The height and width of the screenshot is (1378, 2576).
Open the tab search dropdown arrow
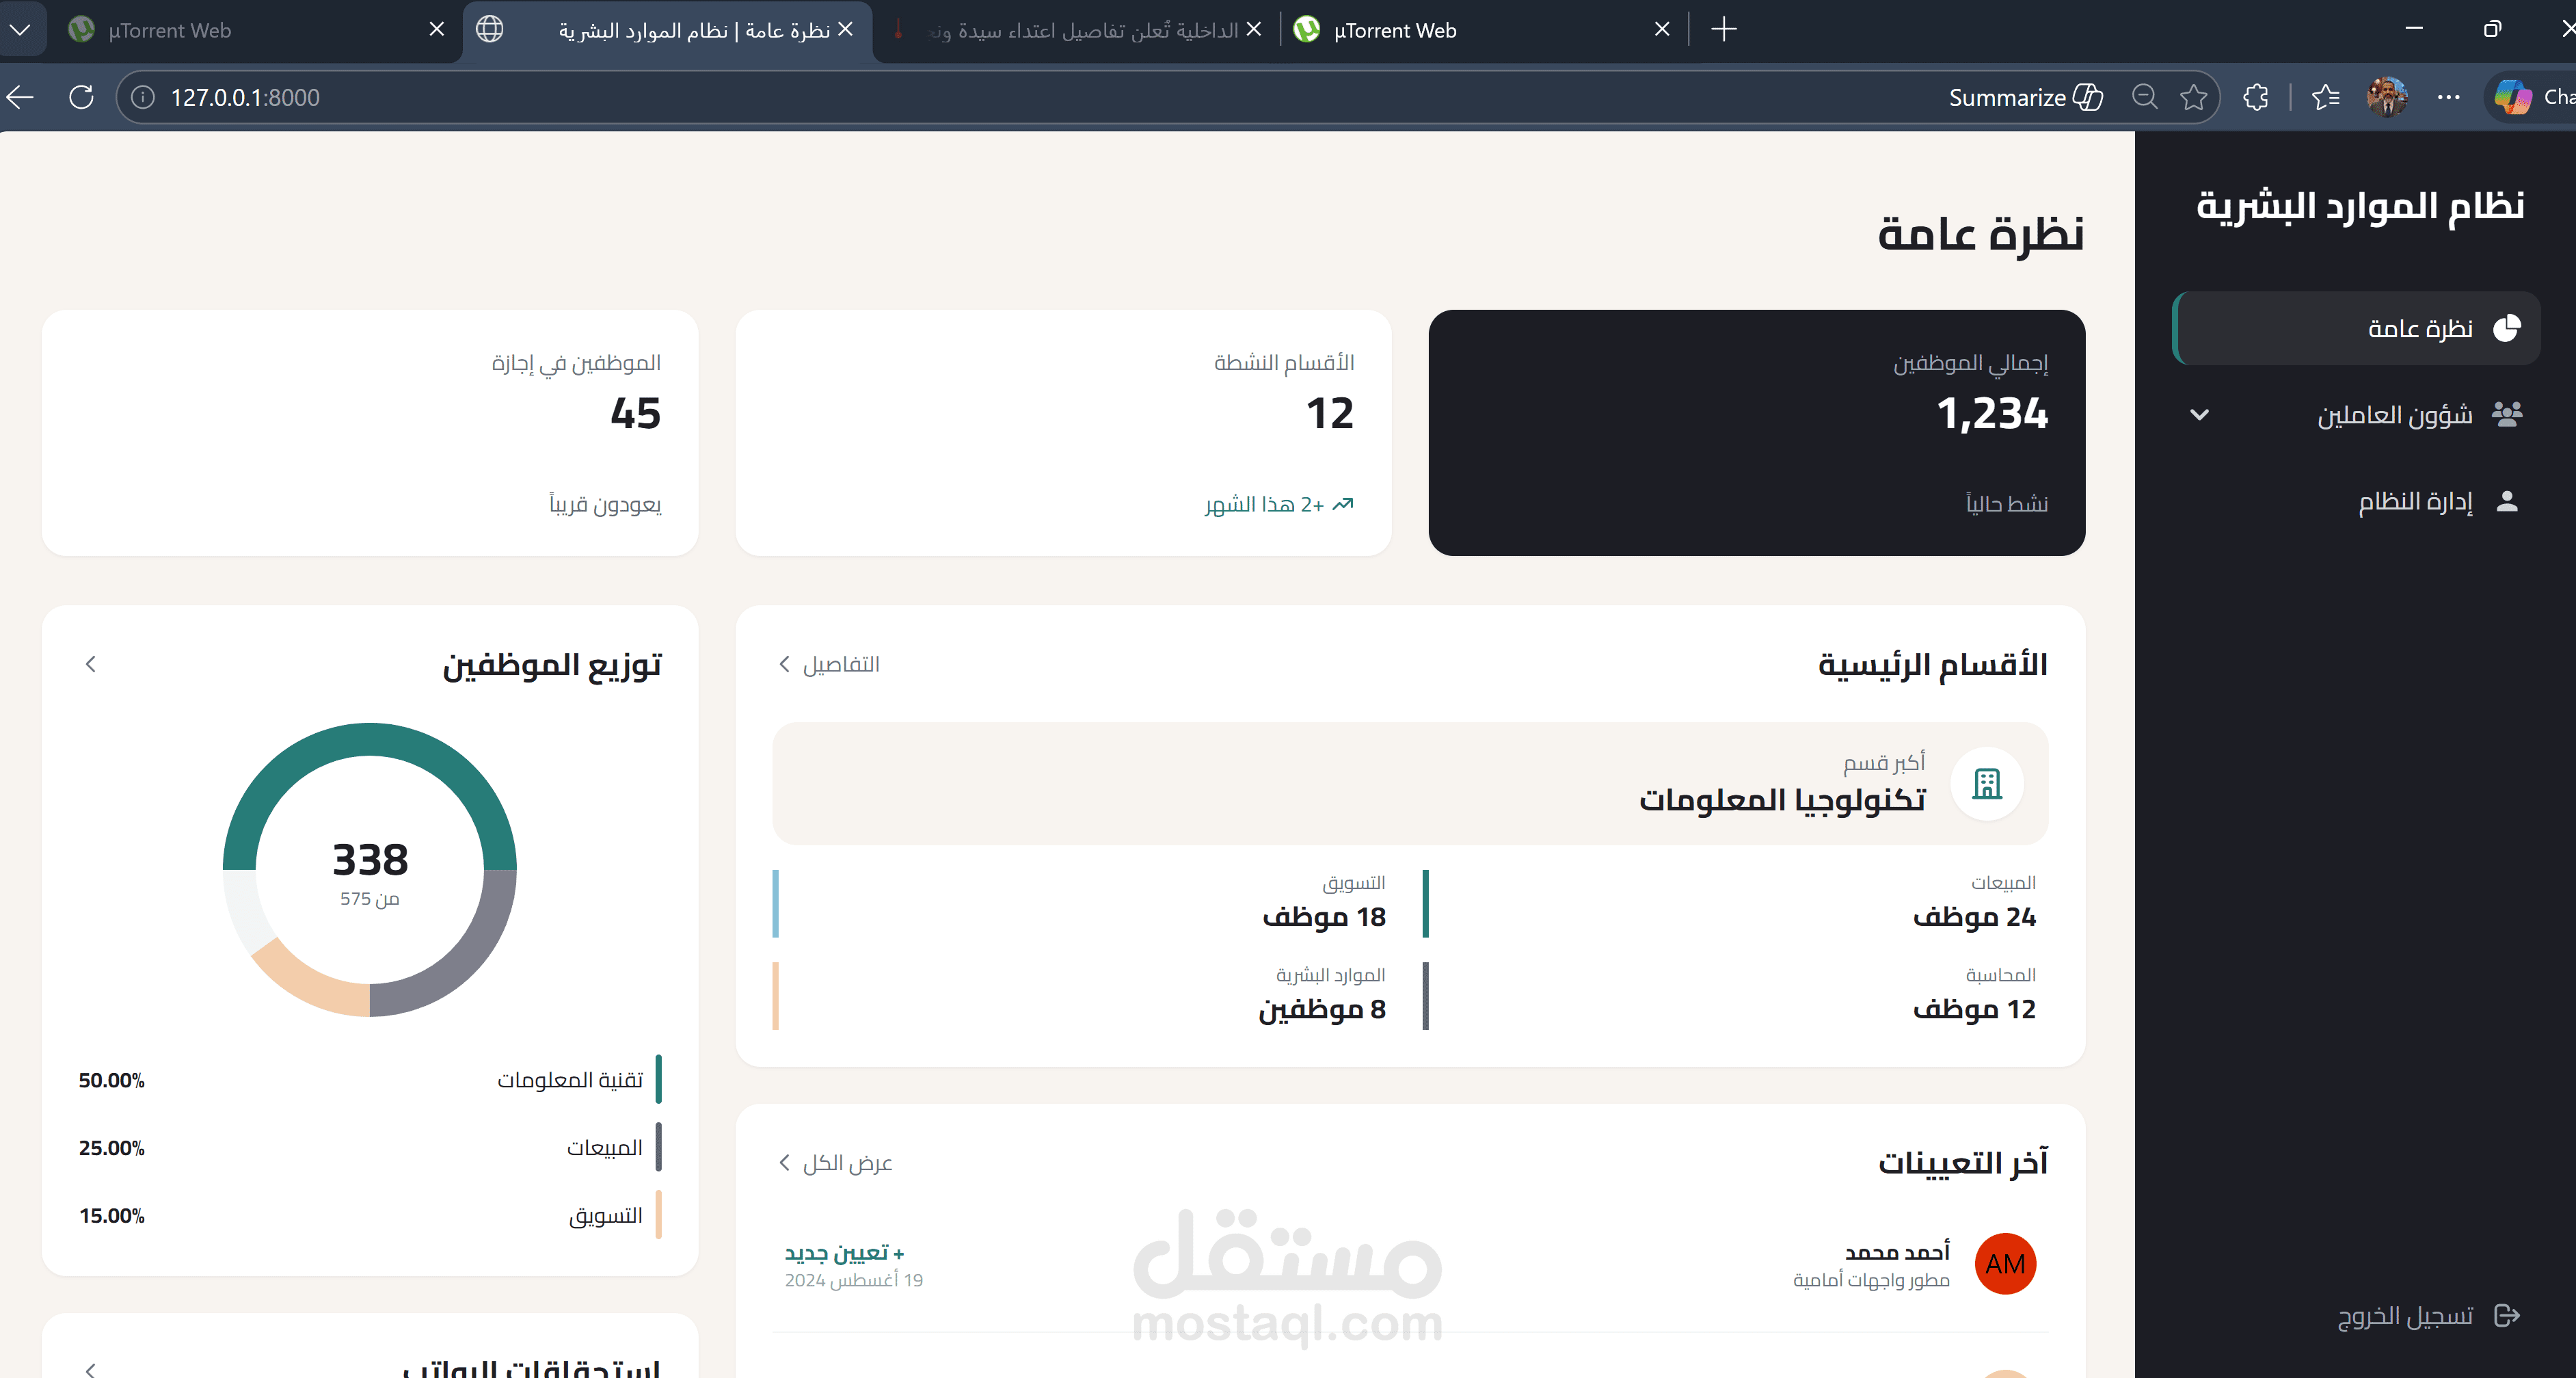[x=20, y=30]
